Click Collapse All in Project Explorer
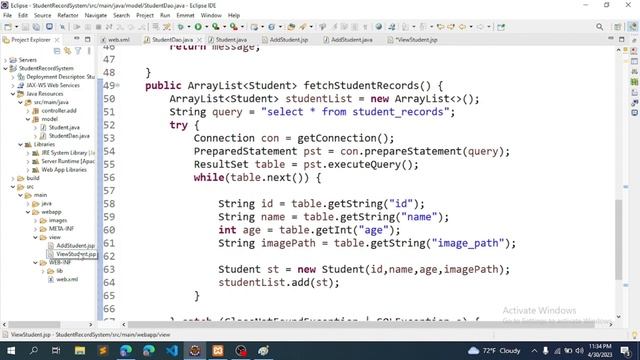 coord(57,51)
